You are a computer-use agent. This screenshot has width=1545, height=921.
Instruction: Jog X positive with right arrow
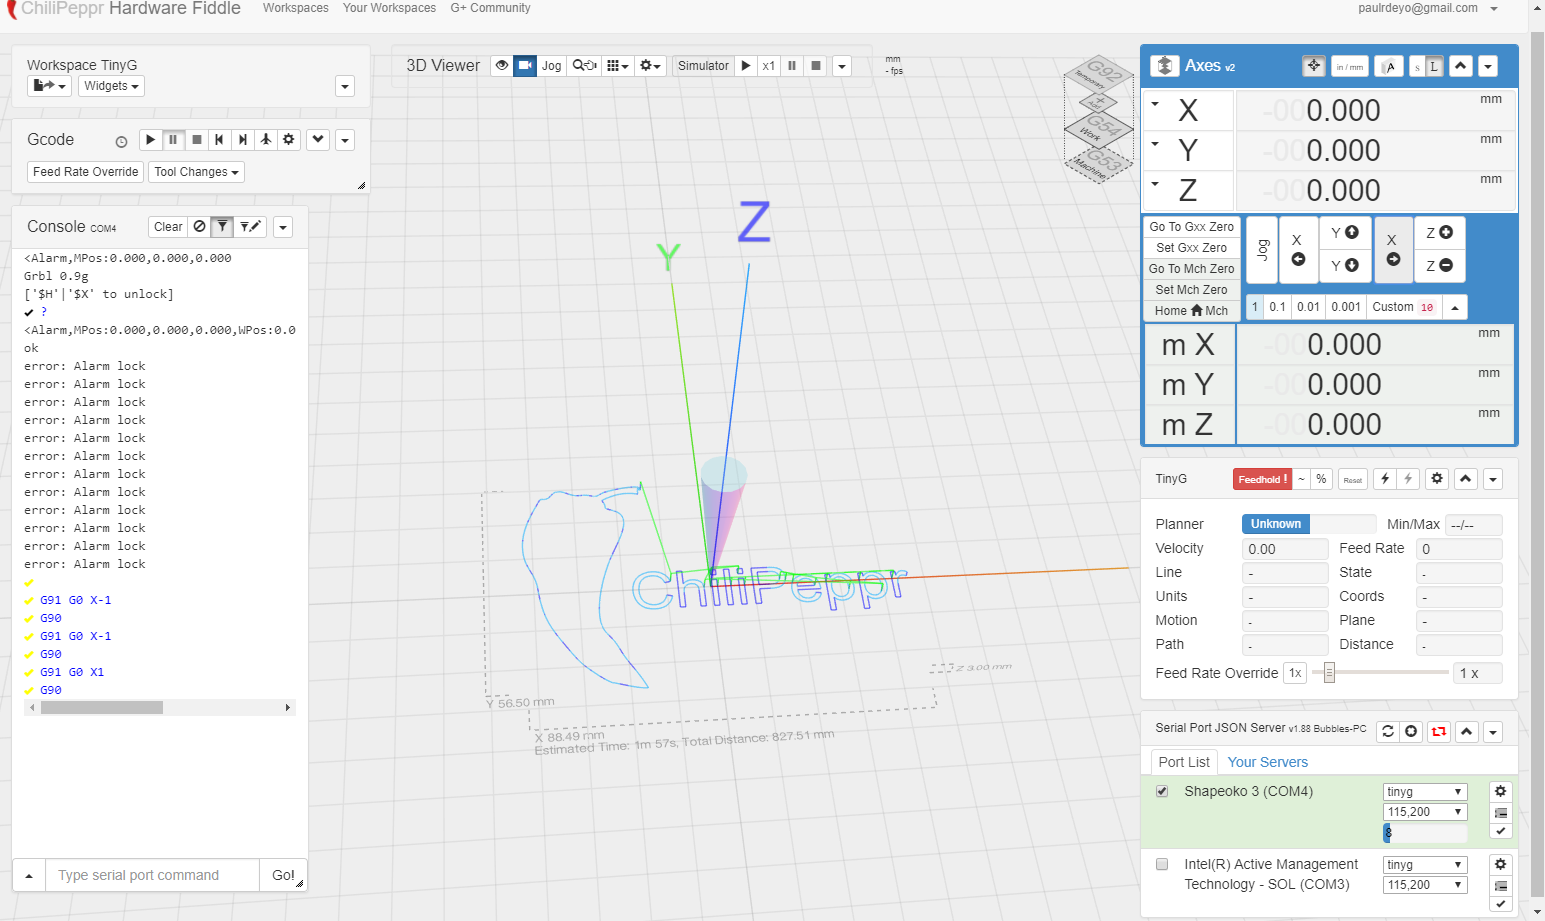pyautogui.click(x=1393, y=250)
